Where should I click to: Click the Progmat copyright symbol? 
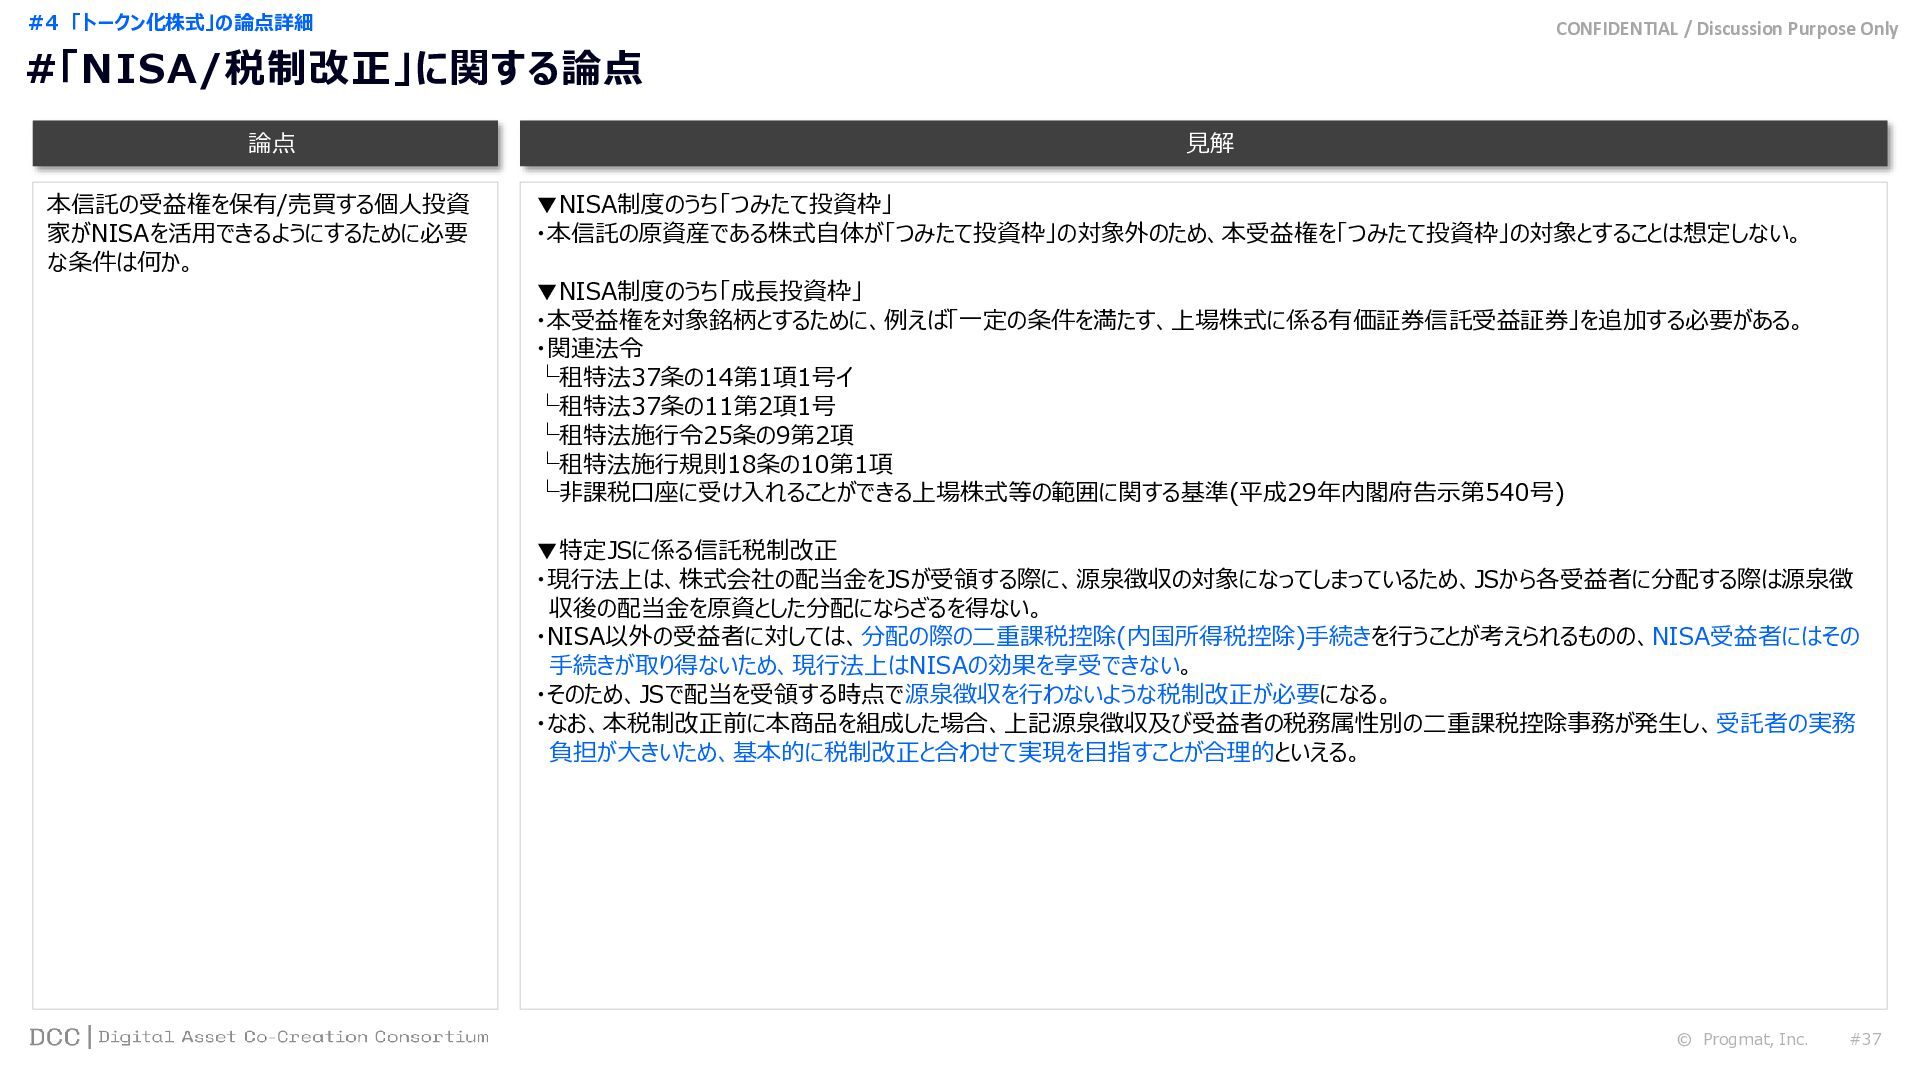click(1684, 1040)
